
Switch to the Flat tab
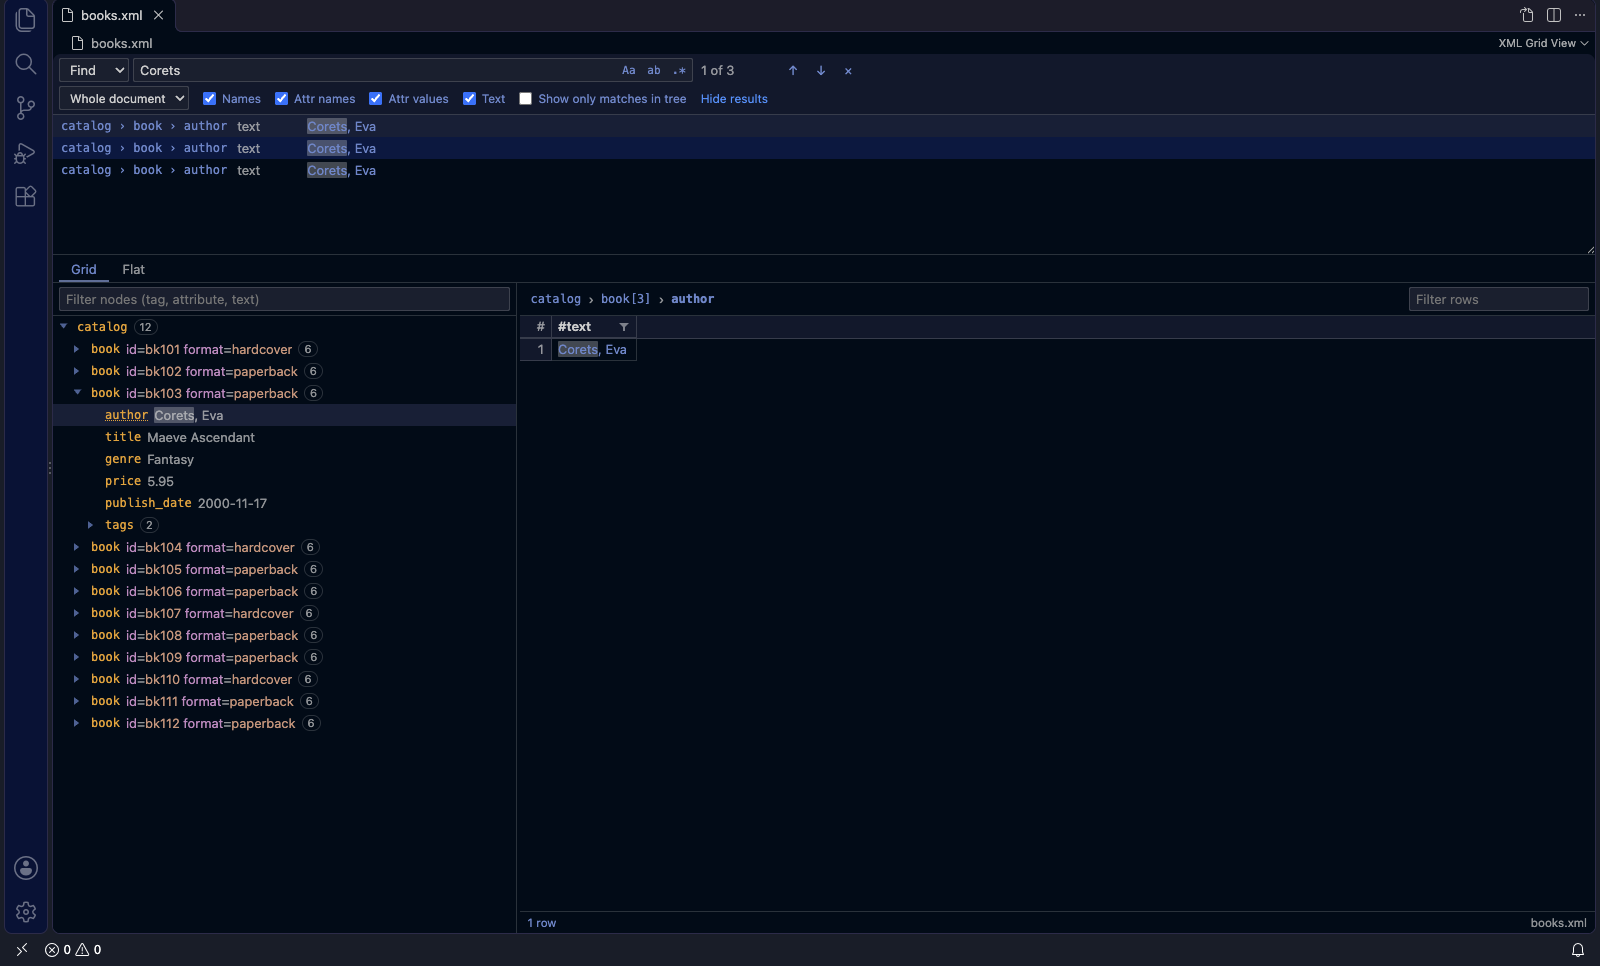[133, 270]
